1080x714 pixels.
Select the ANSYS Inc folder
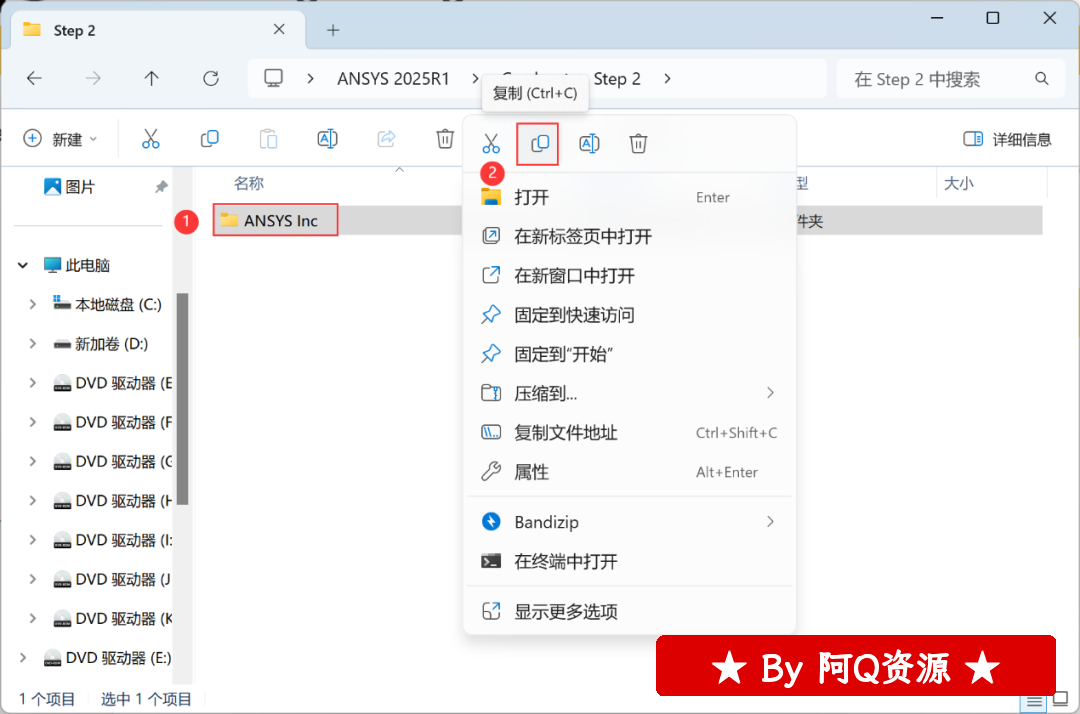point(276,220)
